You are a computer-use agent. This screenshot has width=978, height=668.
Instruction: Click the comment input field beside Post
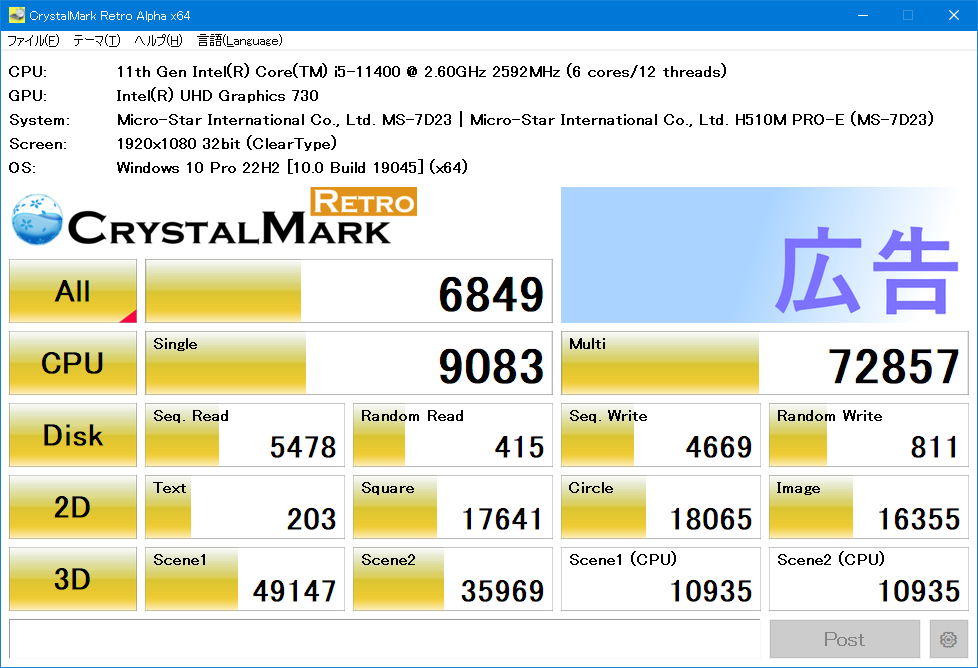click(385, 639)
